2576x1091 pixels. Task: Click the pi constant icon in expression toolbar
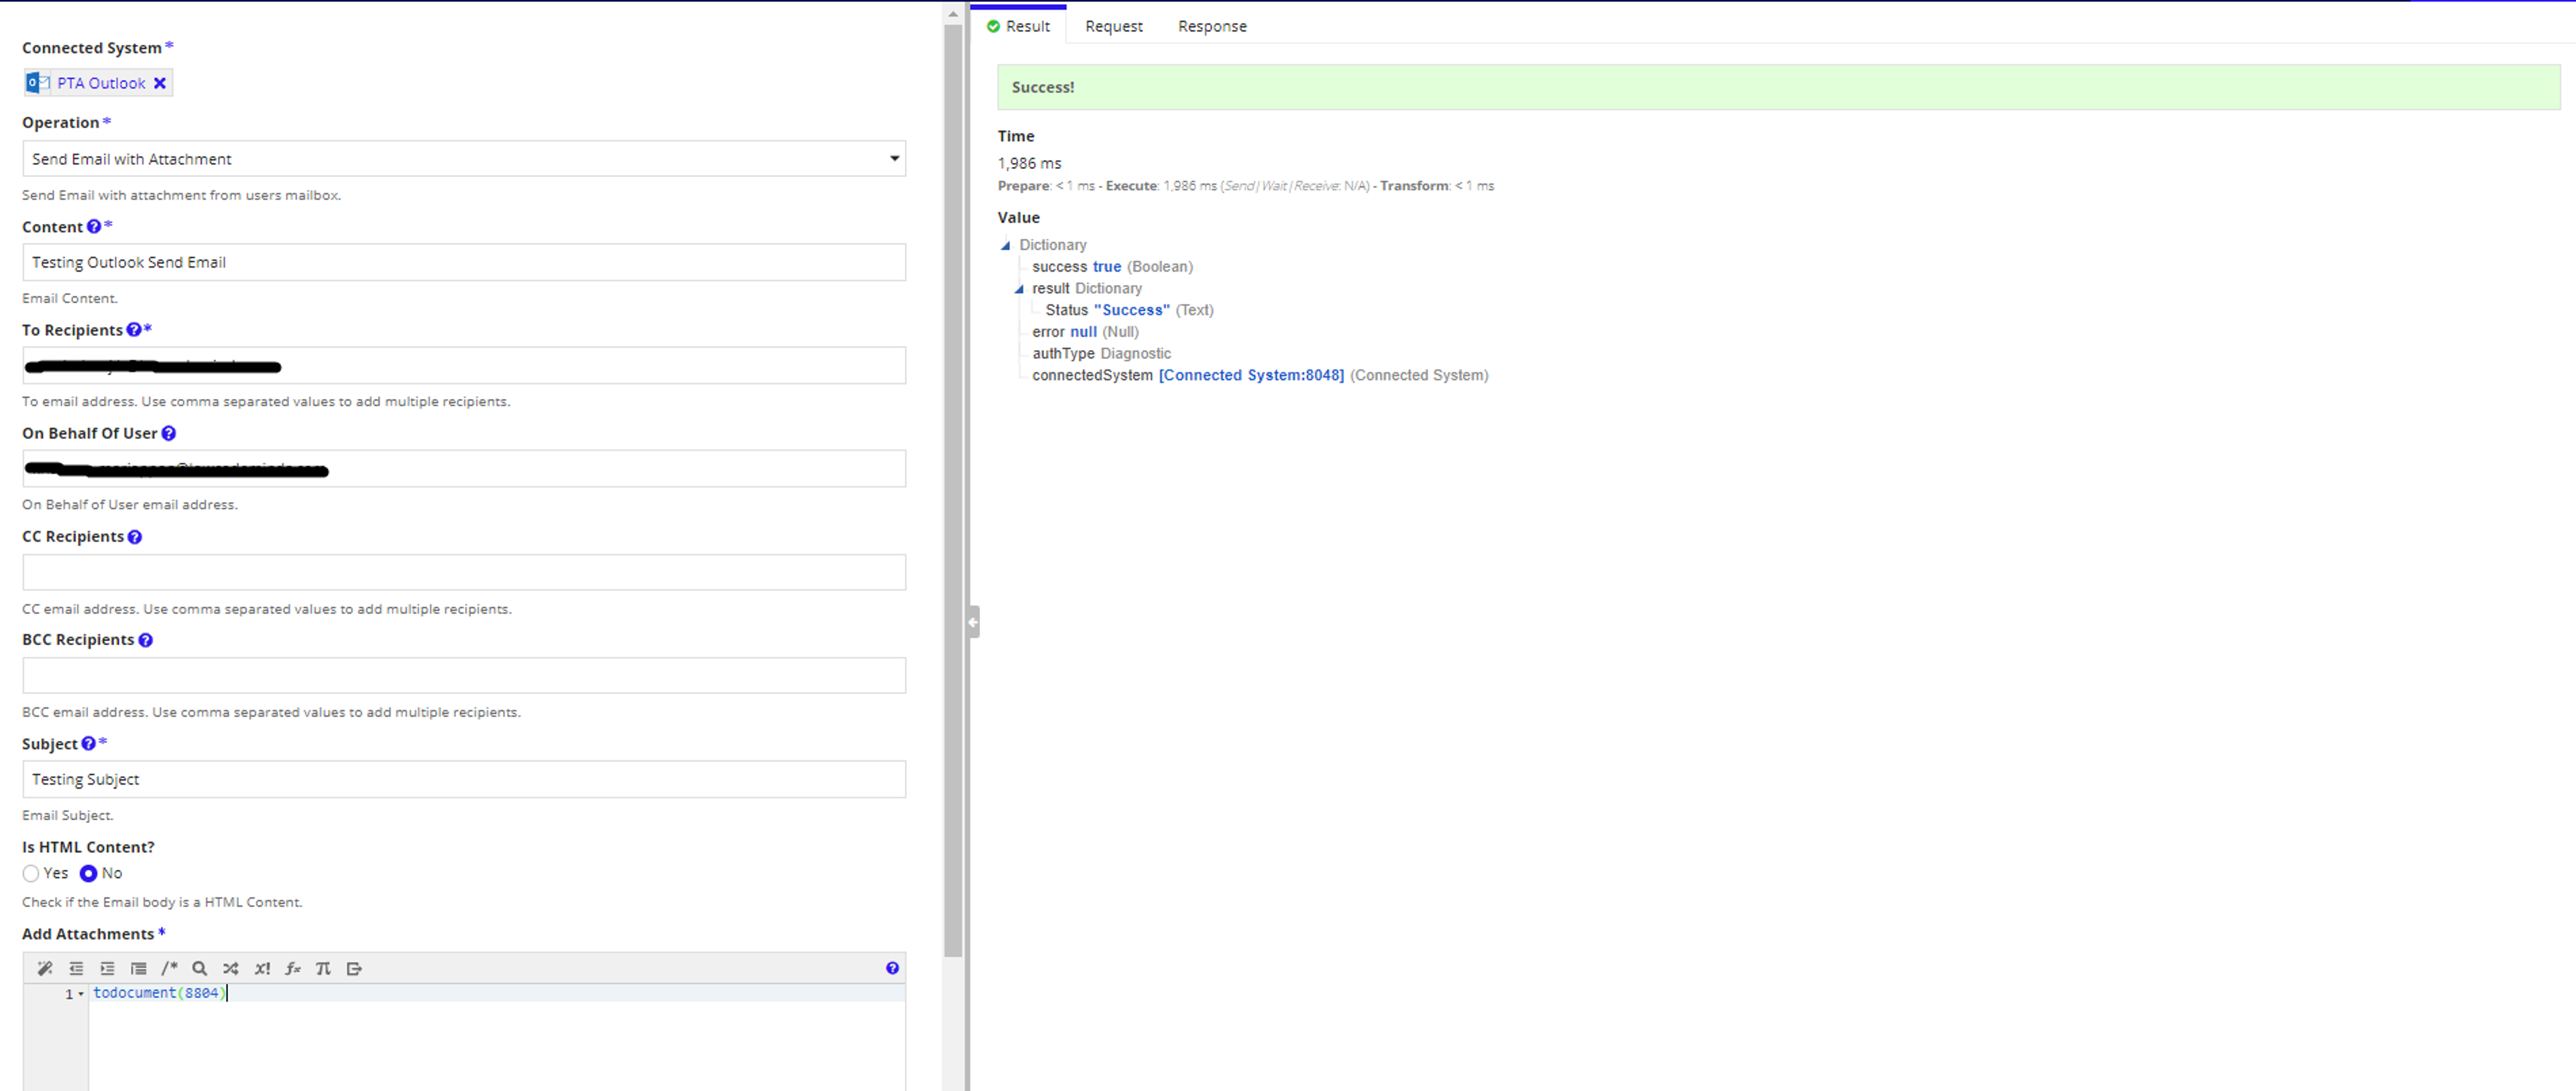point(323,968)
